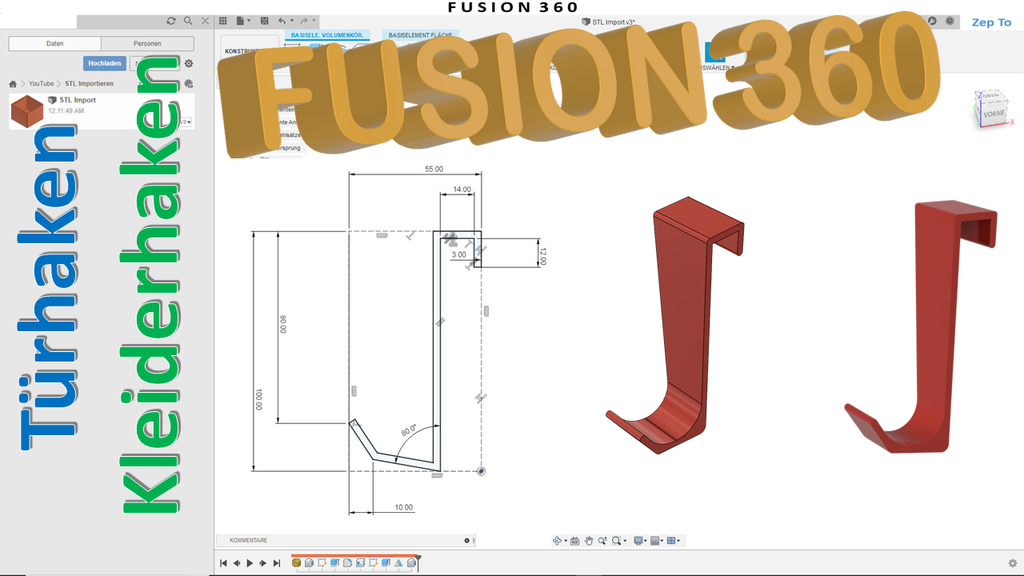
Task: Select the 100.00 sketch dimension
Action: tap(259, 400)
